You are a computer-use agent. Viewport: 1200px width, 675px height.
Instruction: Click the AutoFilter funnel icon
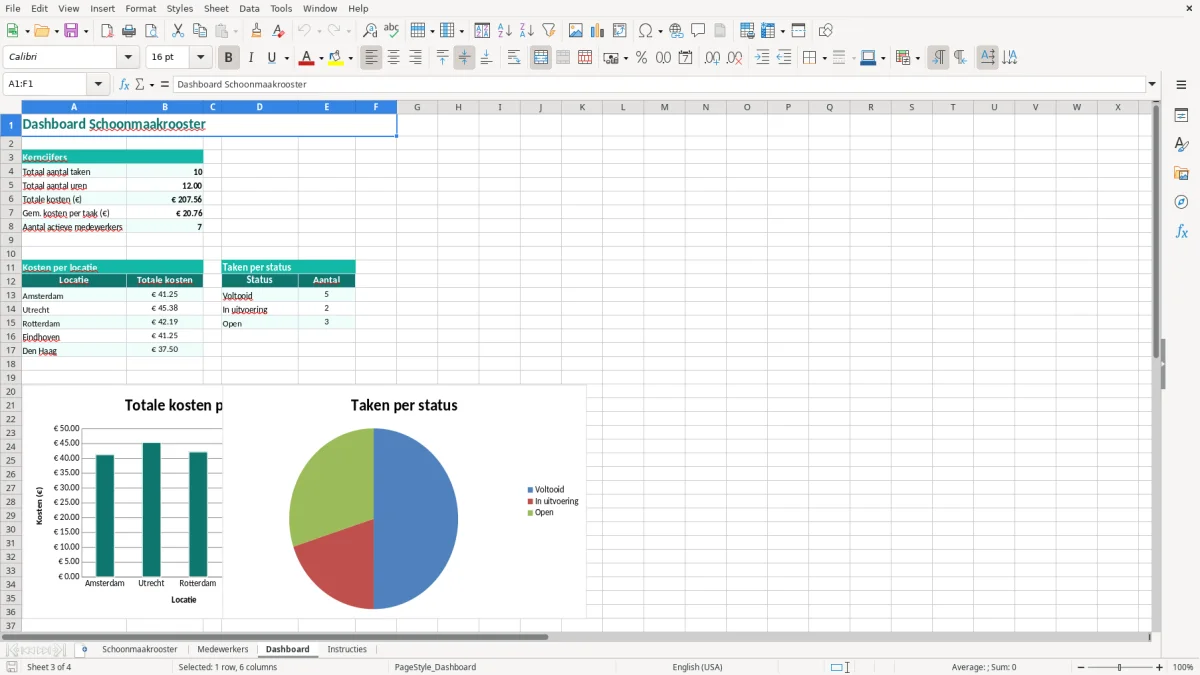point(548,31)
